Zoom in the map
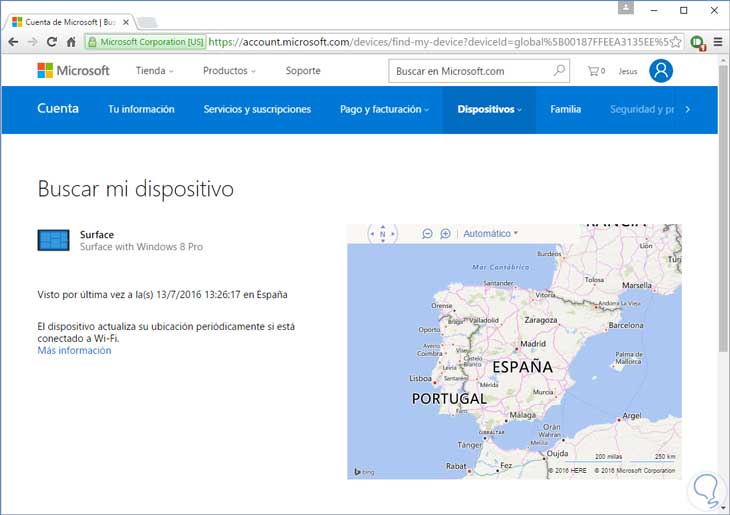This screenshot has width=730, height=515. pyautogui.click(x=445, y=233)
